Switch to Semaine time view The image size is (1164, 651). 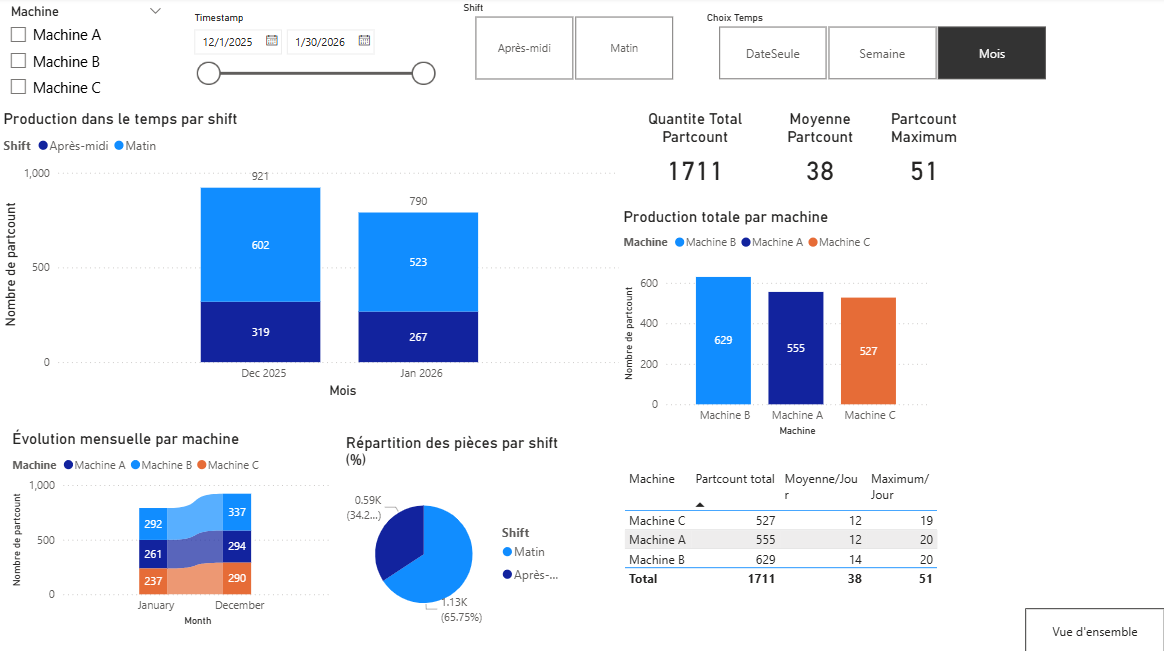tap(882, 53)
